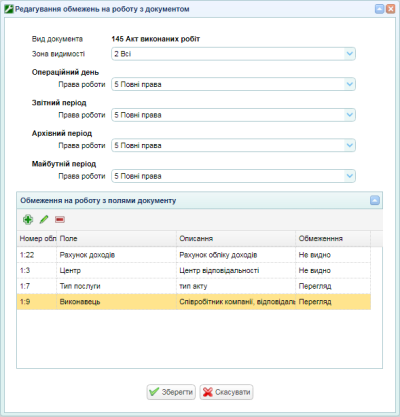The image size is (400, 417).
Task: Click the pencil edit restriction icon
Action: pyautogui.click(x=44, y=219)
